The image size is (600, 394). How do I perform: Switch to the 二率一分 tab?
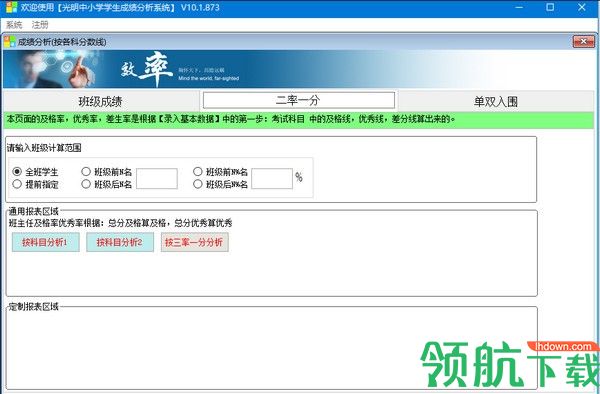pyautogui.click(x=298, y=101)
